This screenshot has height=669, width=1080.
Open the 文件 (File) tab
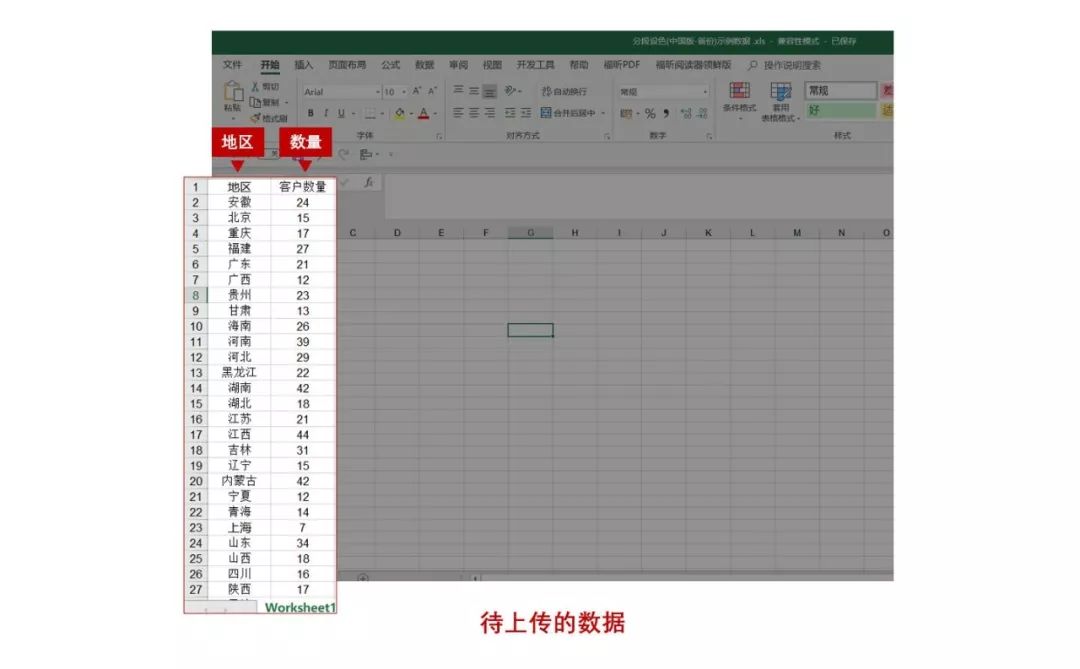click(232, 65)
